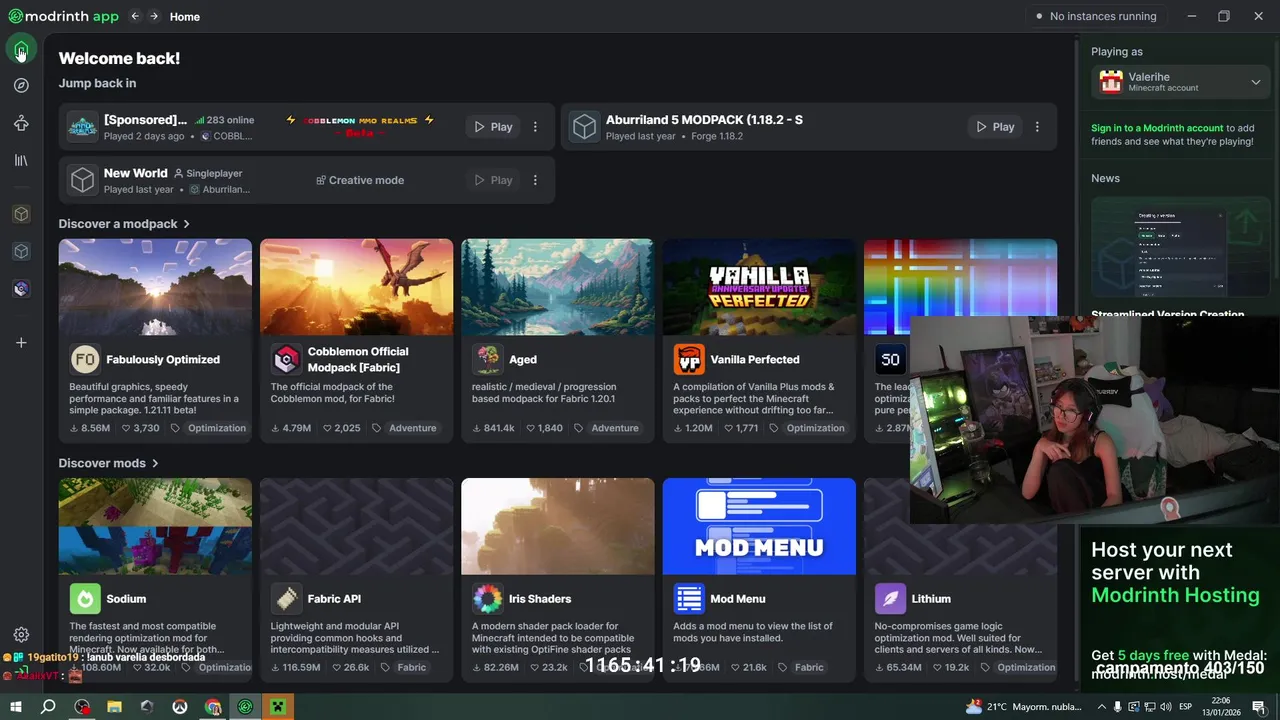1280x720 pixels.
Task: Click the Iris Shaders title text
Action: [x=540, y=599]
